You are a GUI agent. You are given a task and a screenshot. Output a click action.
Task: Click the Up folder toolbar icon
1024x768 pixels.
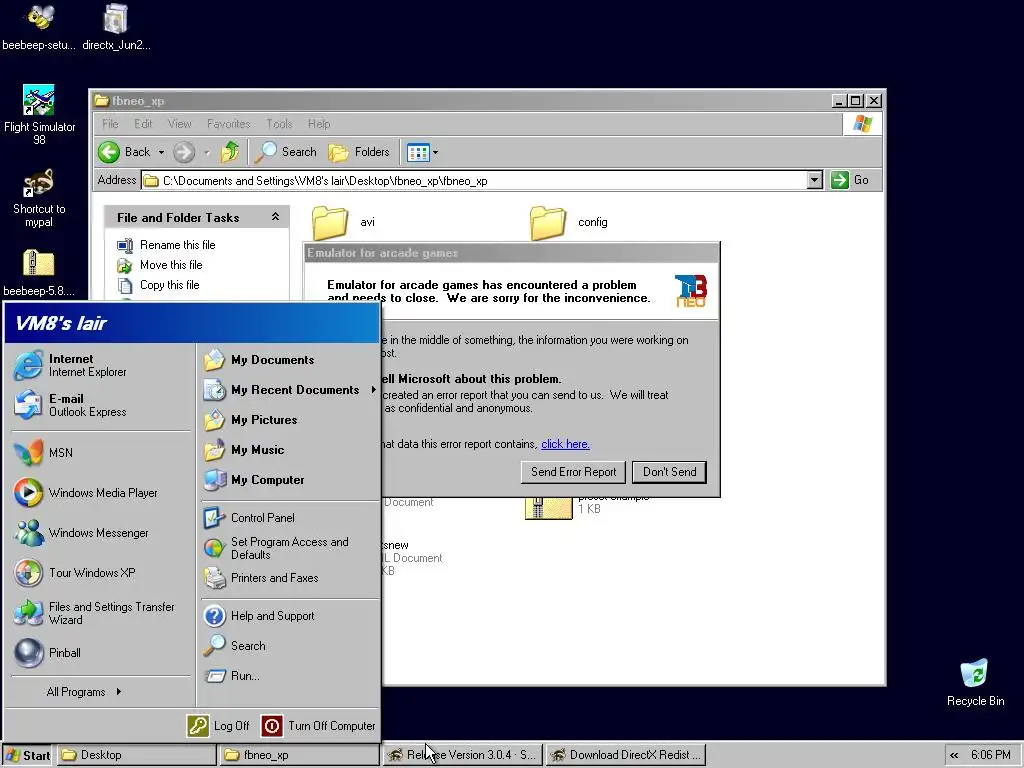(x=230, y=152)
